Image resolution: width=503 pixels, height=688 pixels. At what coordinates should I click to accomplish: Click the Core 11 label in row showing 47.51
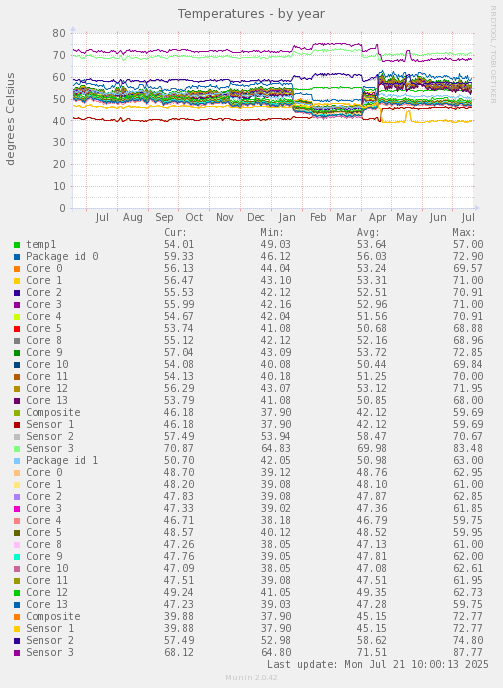click(x=47, y=580)
